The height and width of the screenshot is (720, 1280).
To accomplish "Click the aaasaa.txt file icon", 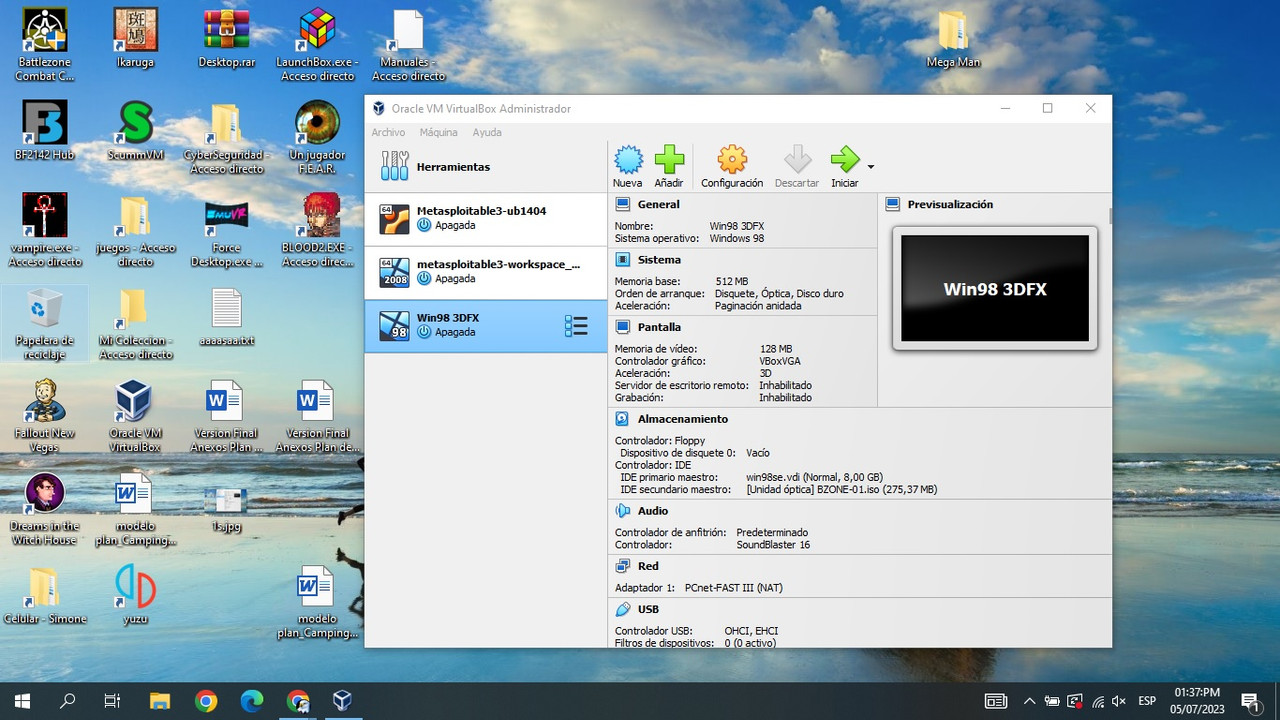I will [226, 317].
